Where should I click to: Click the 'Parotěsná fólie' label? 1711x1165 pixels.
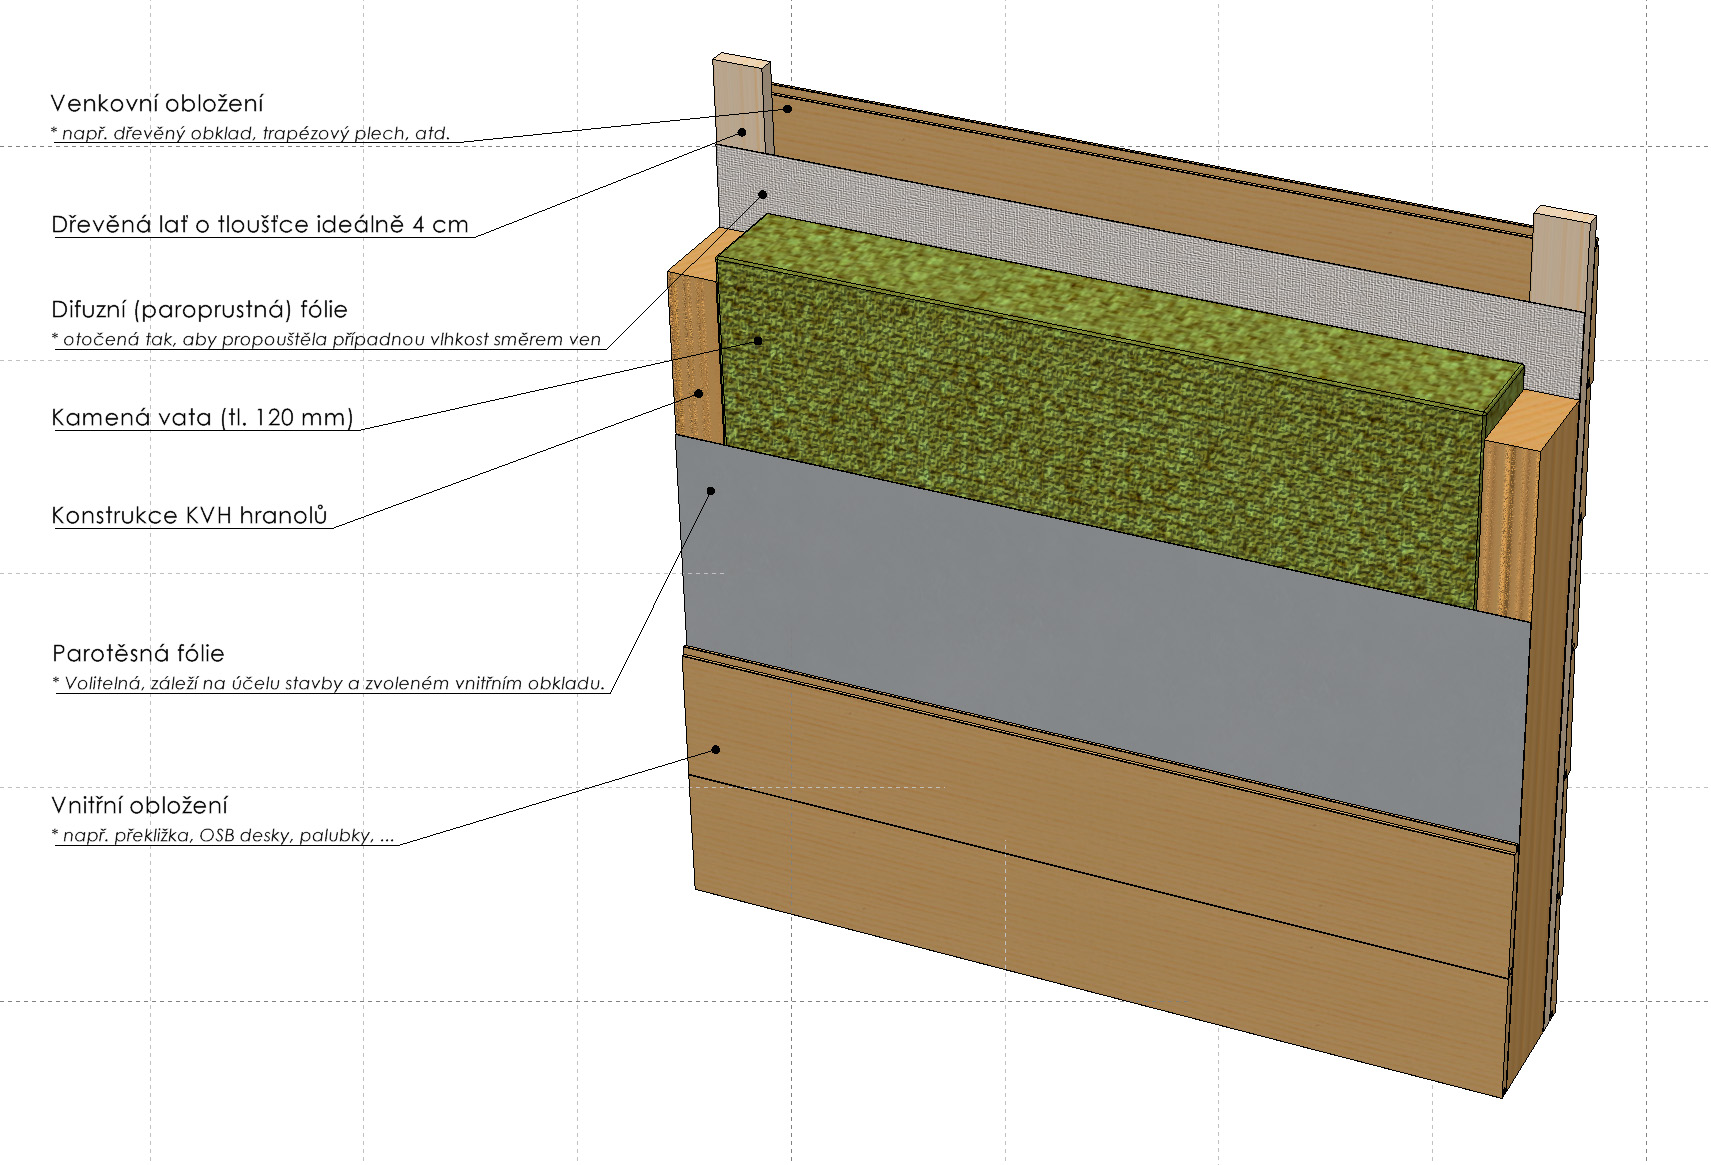click(138, 654)
